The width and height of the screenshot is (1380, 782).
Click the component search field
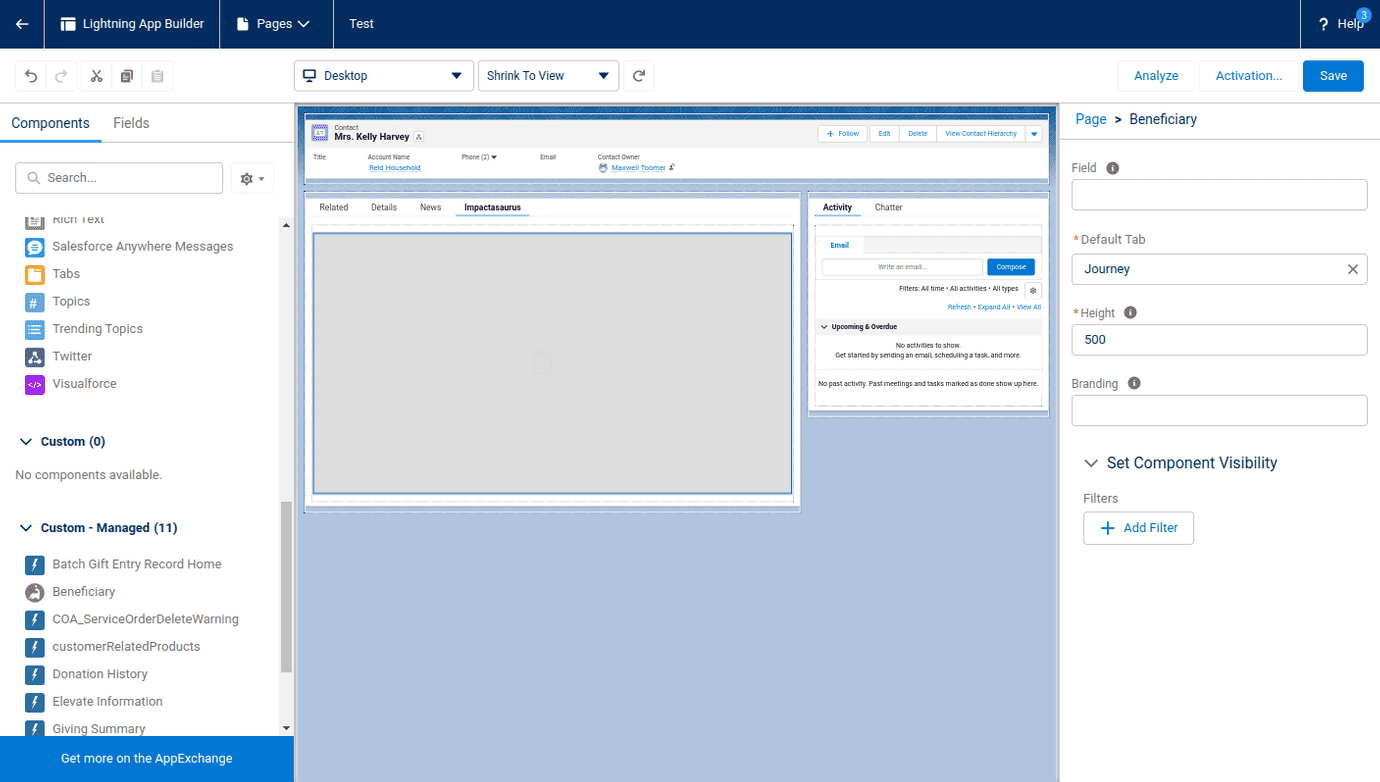point(118,177)
